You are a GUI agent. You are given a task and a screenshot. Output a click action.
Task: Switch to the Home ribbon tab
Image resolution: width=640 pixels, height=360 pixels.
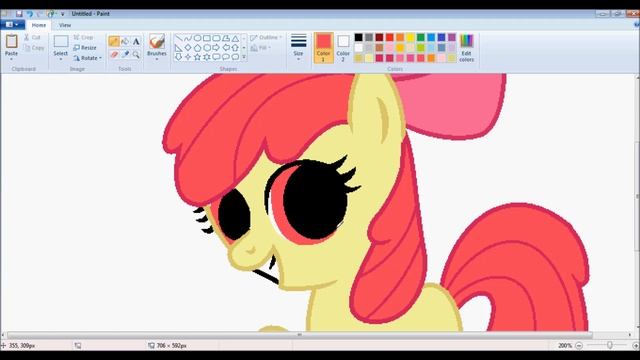pyautogui.click(x=39, y=25)
